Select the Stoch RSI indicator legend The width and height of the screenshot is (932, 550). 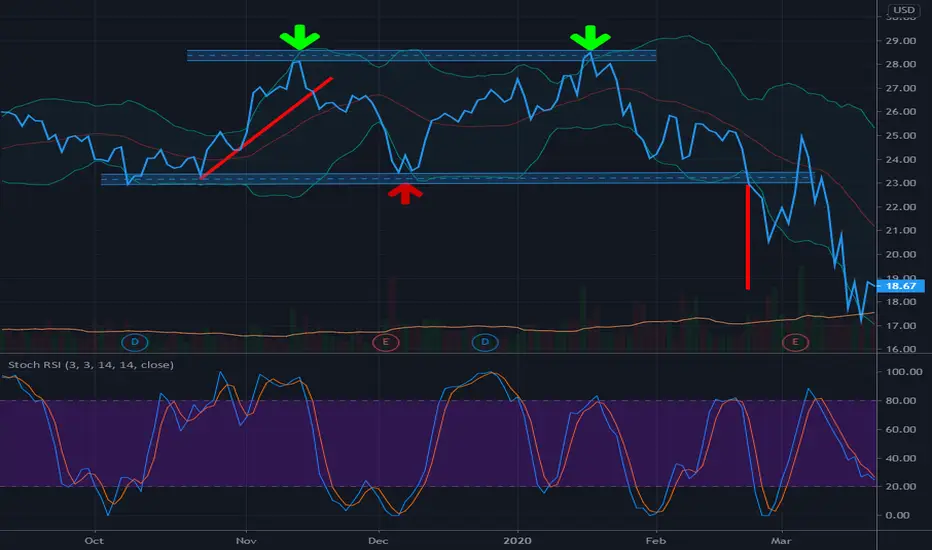91,364
